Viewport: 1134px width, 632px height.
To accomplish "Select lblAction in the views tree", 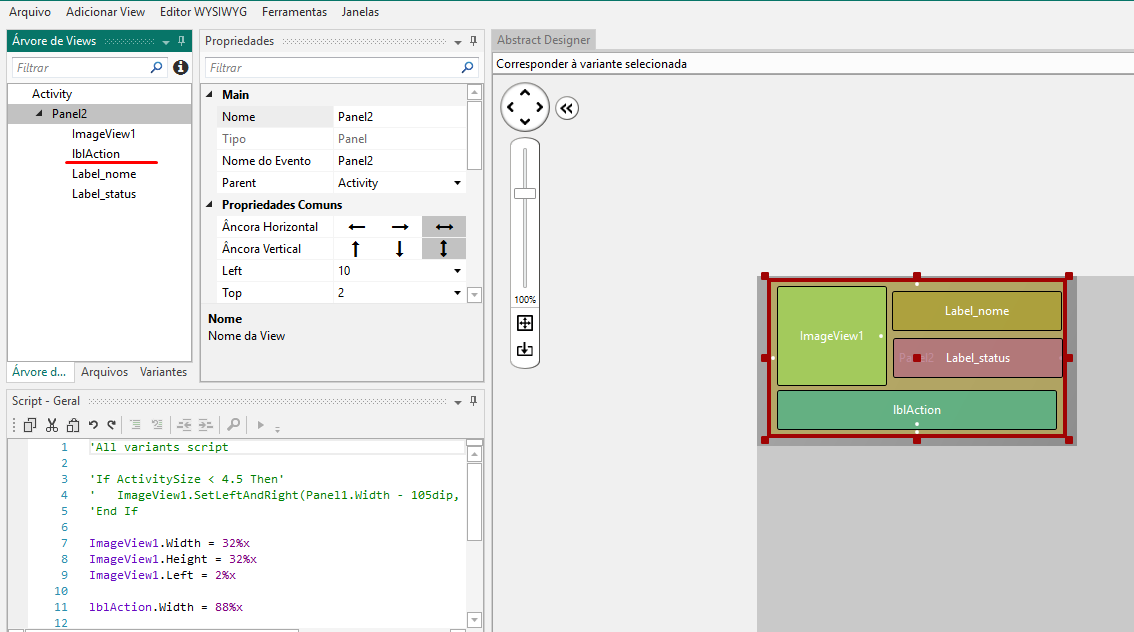I will pos(96,154).
